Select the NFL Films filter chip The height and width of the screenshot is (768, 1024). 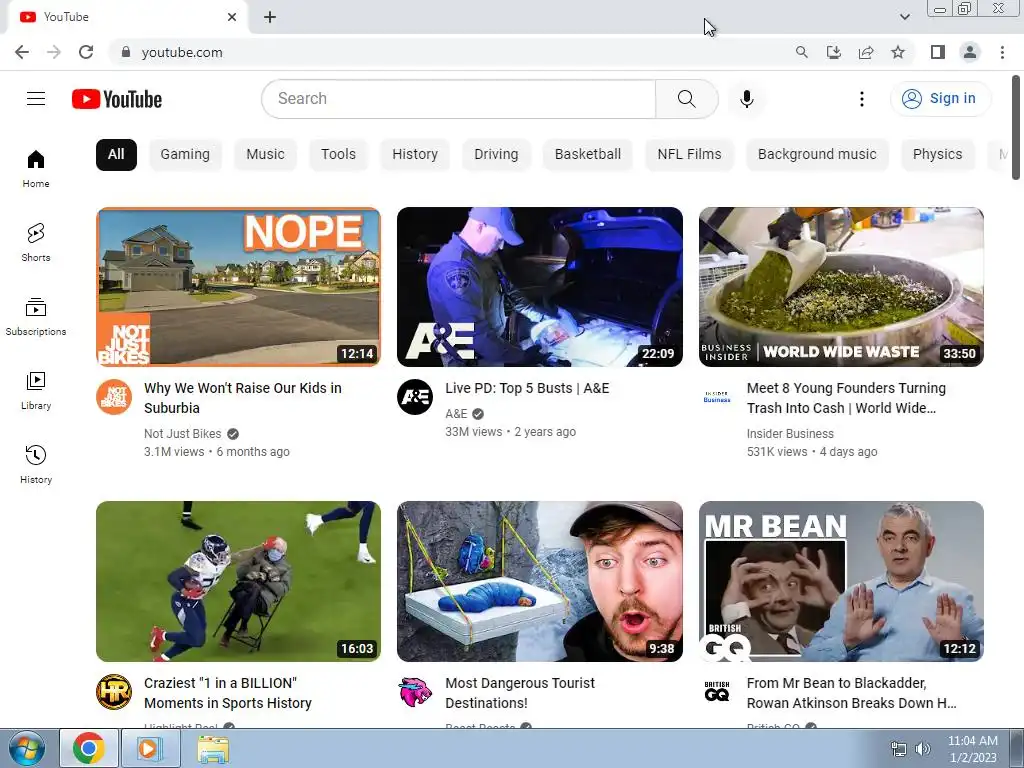coord(690,155)
